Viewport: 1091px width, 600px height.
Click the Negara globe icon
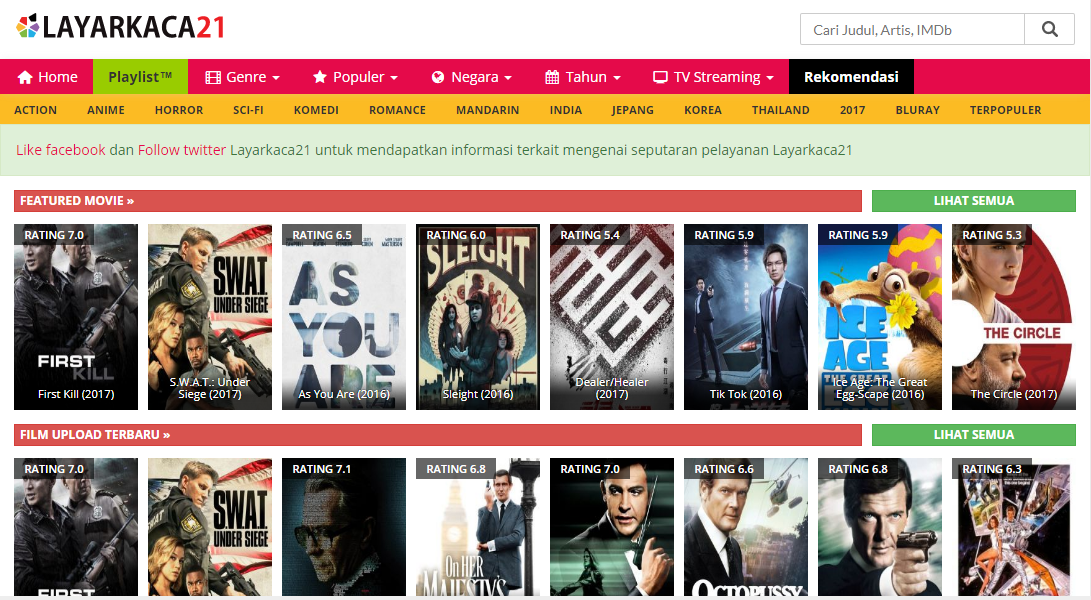point(438,77)
